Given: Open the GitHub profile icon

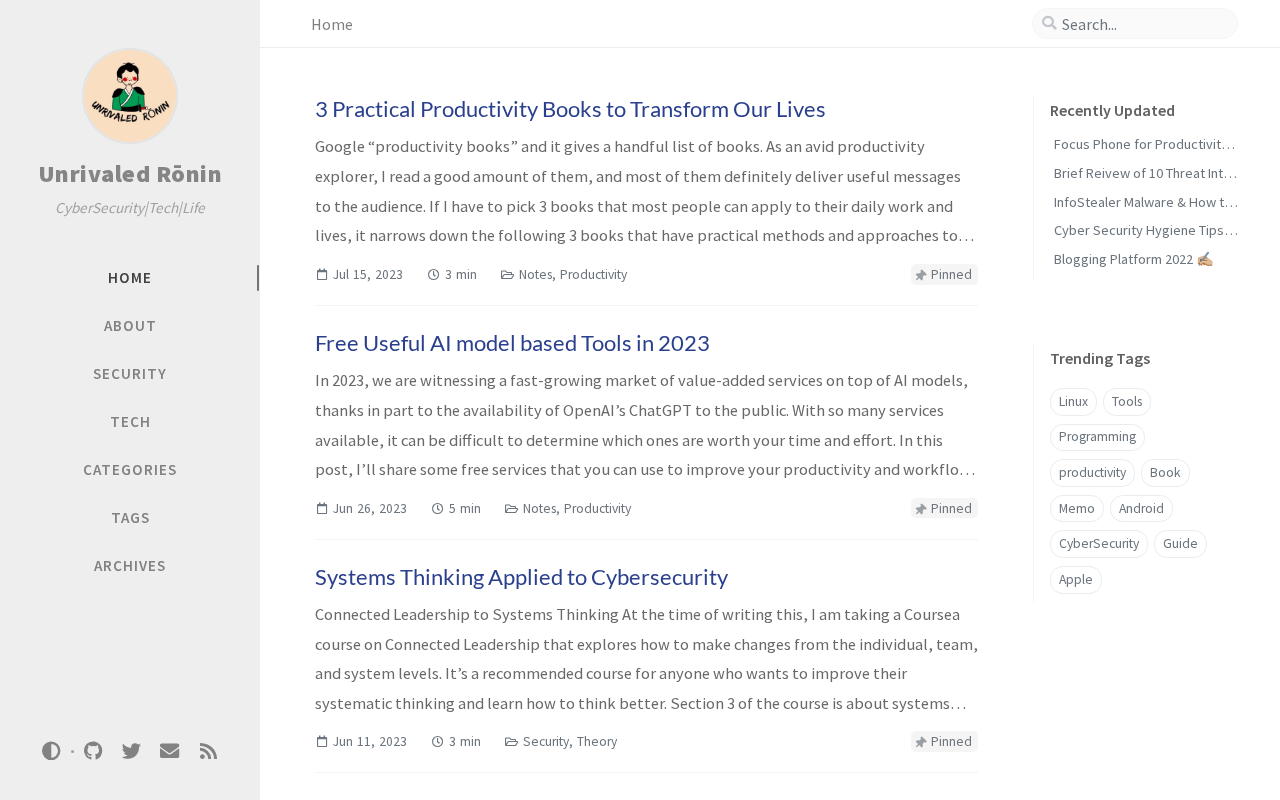Looking at the screenshot, I should [x=93, y=751].
